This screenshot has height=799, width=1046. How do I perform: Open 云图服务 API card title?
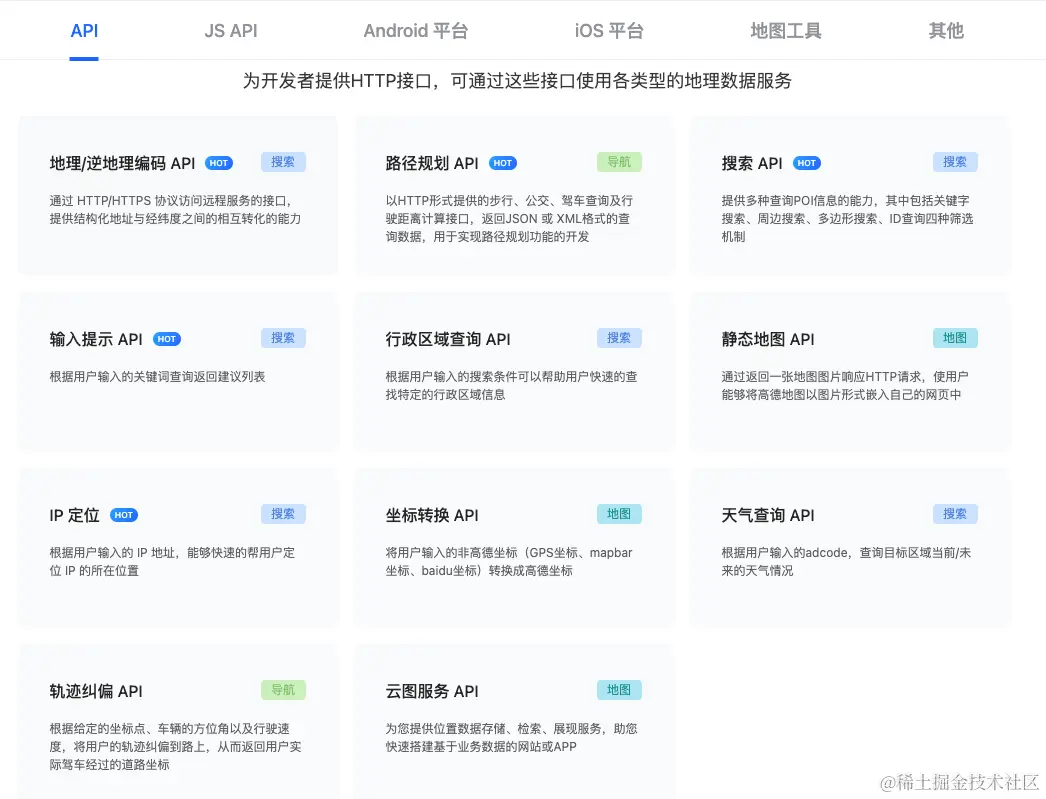[x=432, y=692]
